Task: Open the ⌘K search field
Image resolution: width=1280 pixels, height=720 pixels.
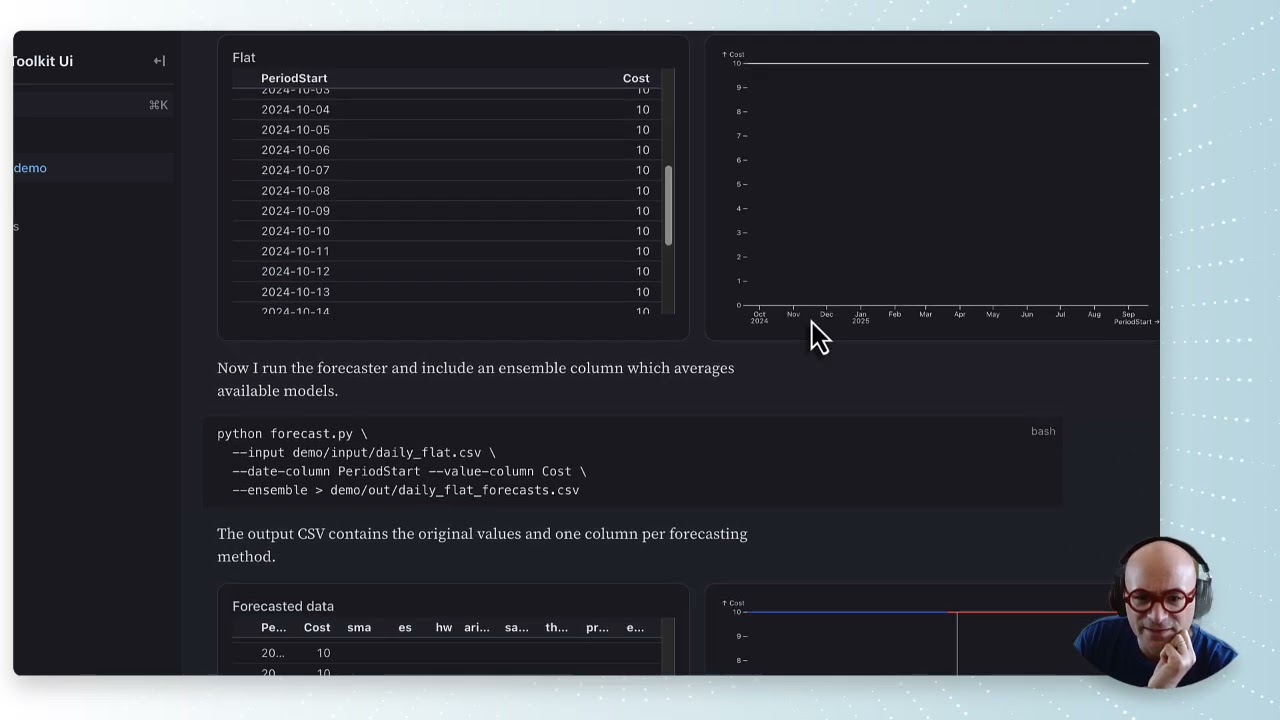Action: tap(93, 105)
